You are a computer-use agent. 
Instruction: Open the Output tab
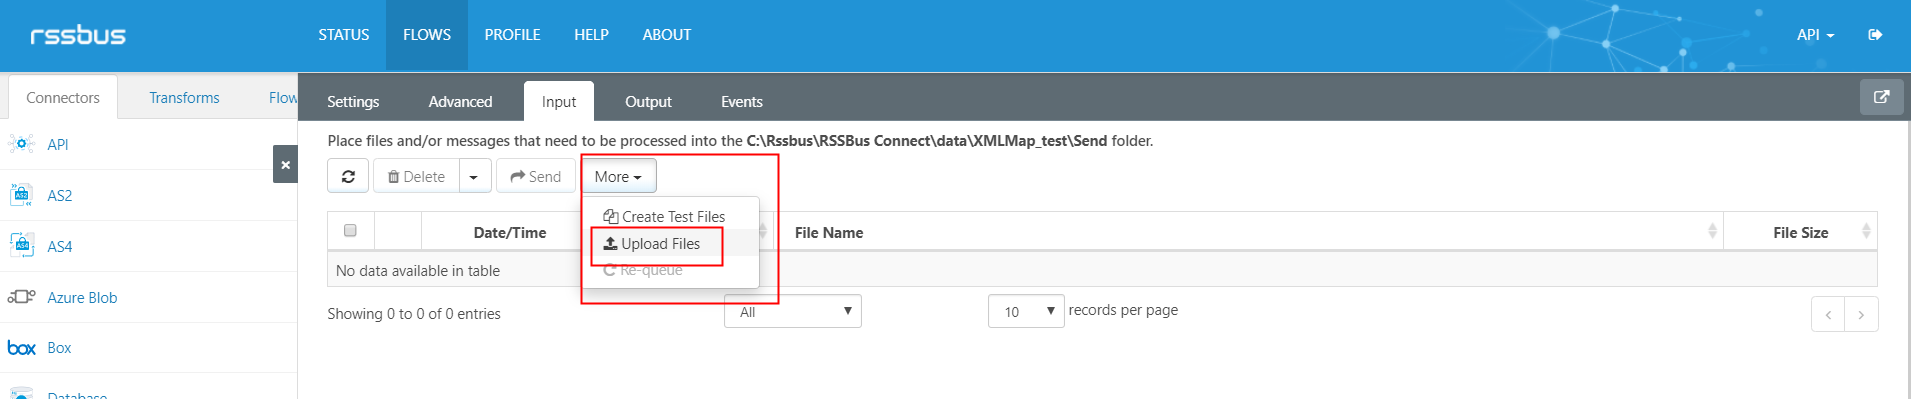648,102
